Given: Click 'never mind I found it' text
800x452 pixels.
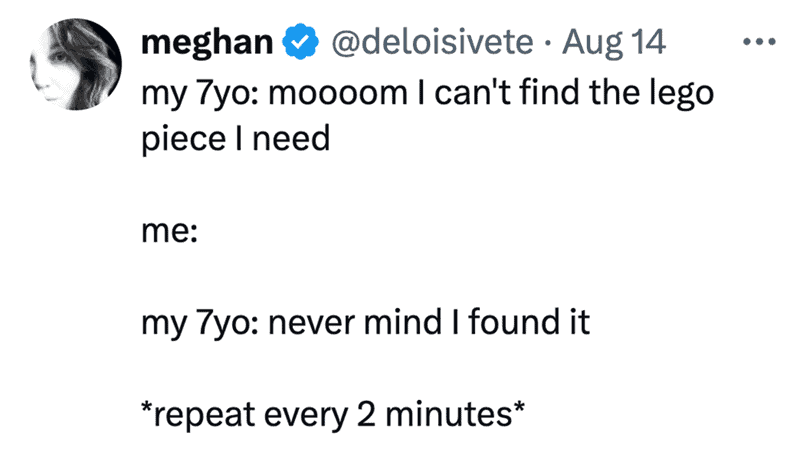Looking at the screenshot, I should point(429,323).
